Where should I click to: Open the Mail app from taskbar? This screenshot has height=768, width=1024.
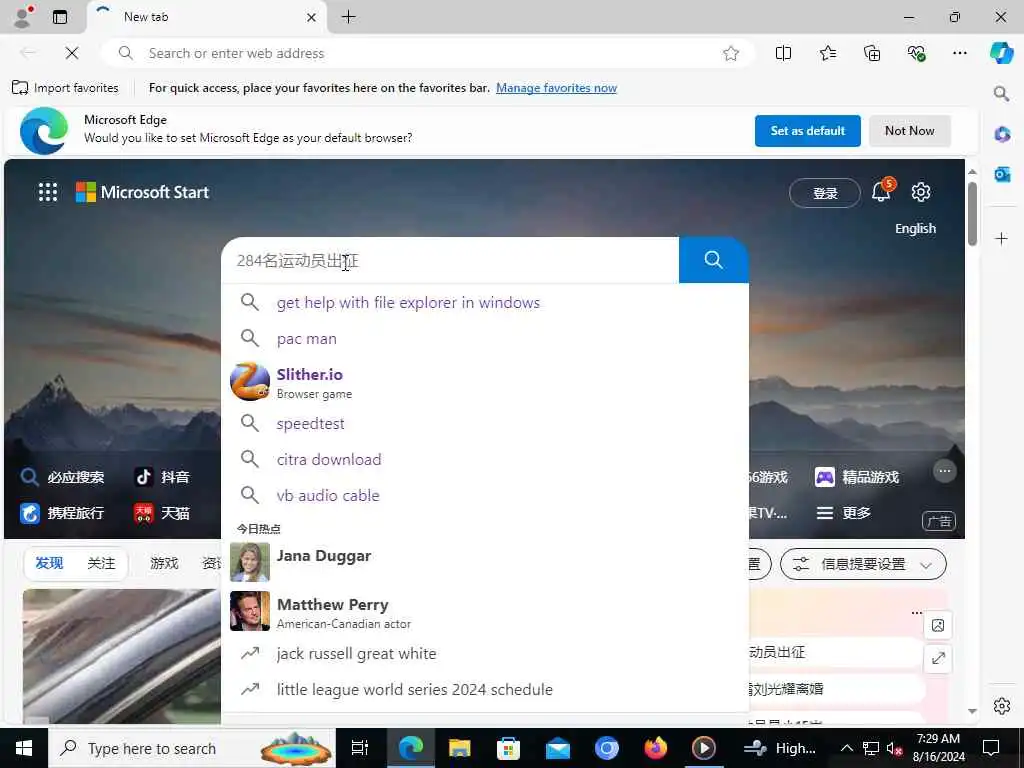(x=558, y=748)
